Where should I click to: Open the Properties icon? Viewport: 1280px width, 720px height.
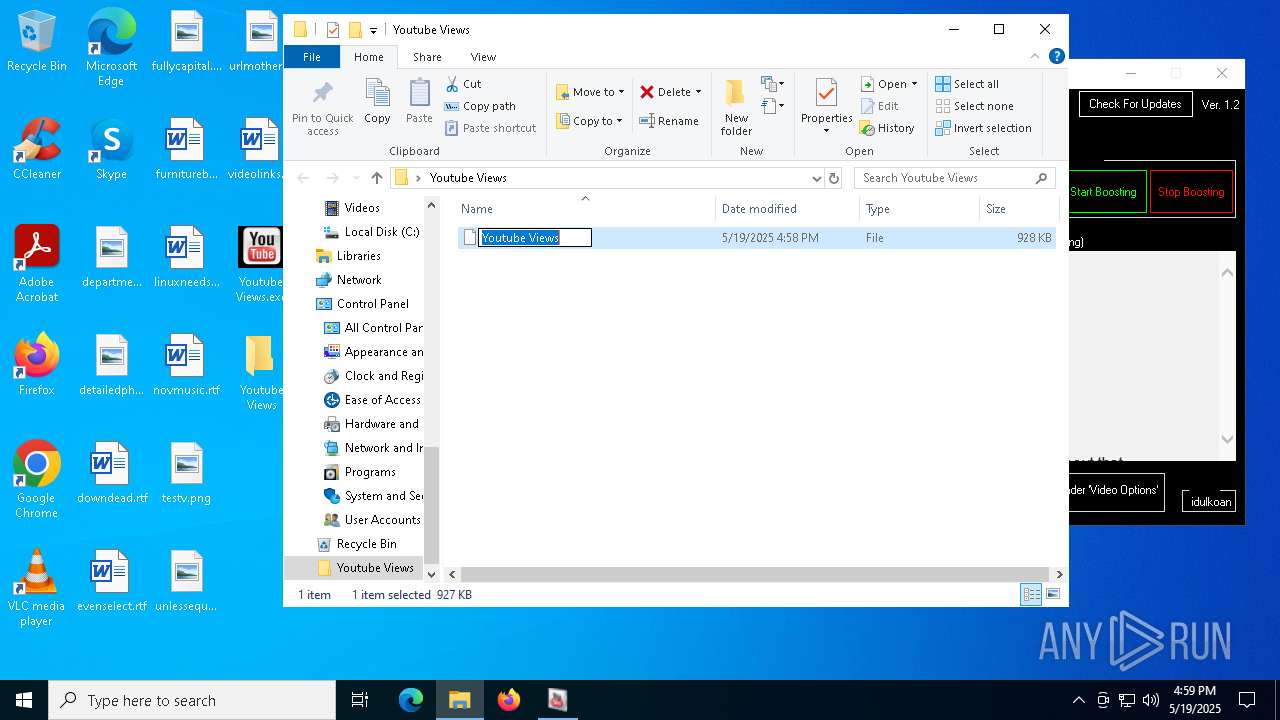click(x=826, y=92)
